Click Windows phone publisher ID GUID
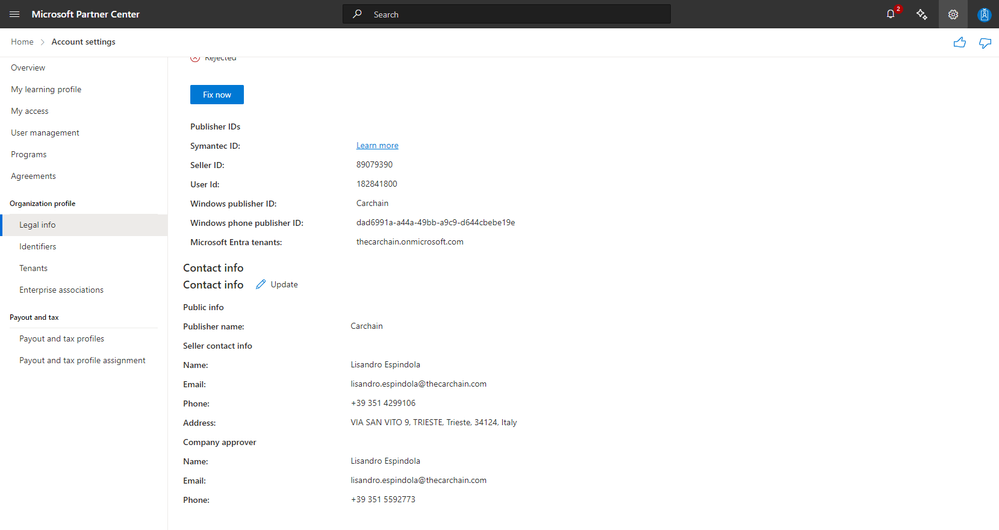The image size is (999, 530). click(x=436, y=222)
